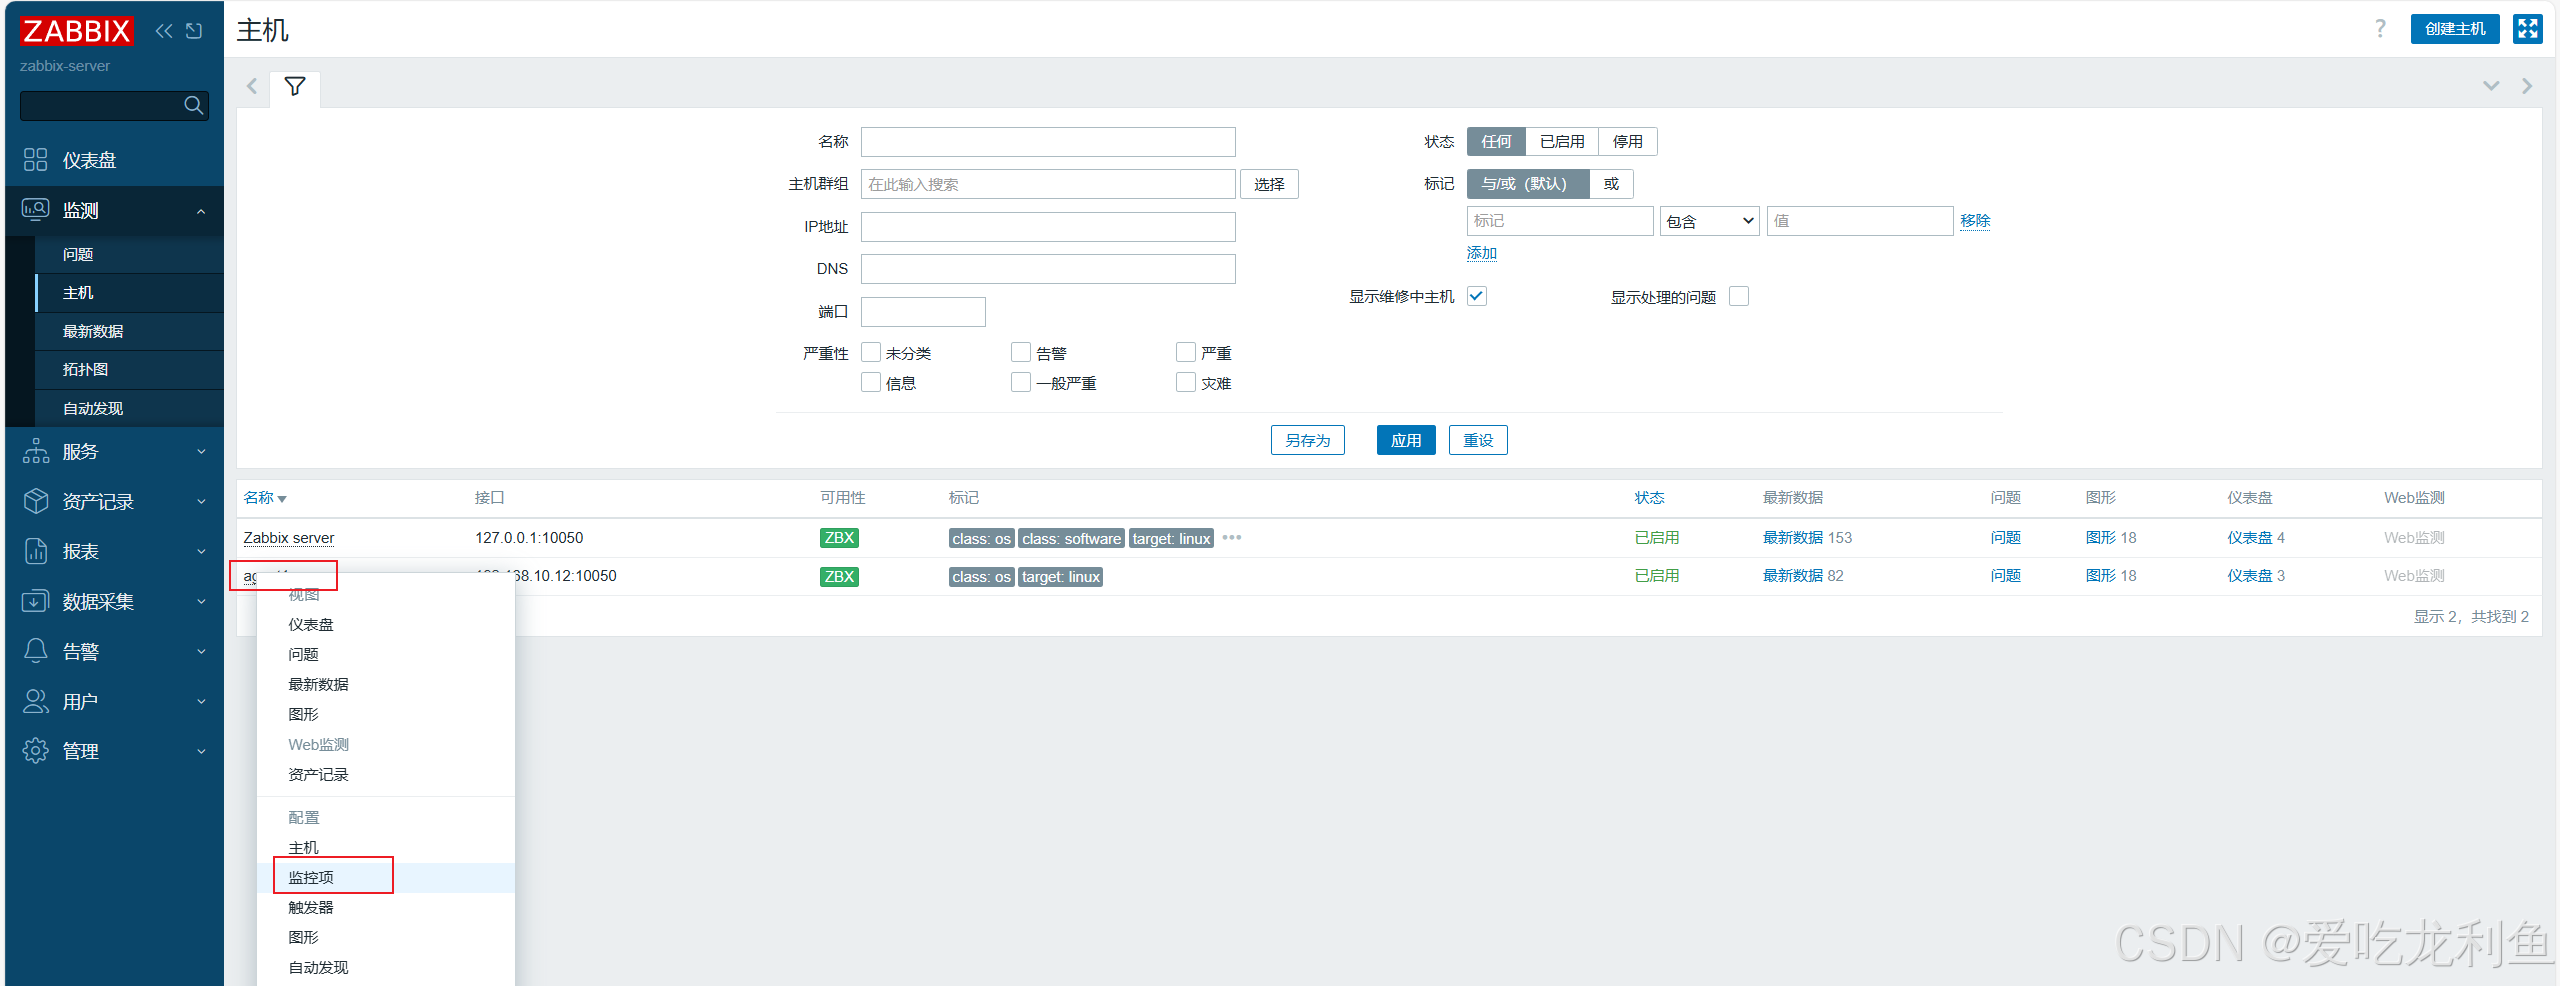Open the 包含 tag operator dropdown
Screen dimensions: 2560x986
click(x=1710, y=221)
